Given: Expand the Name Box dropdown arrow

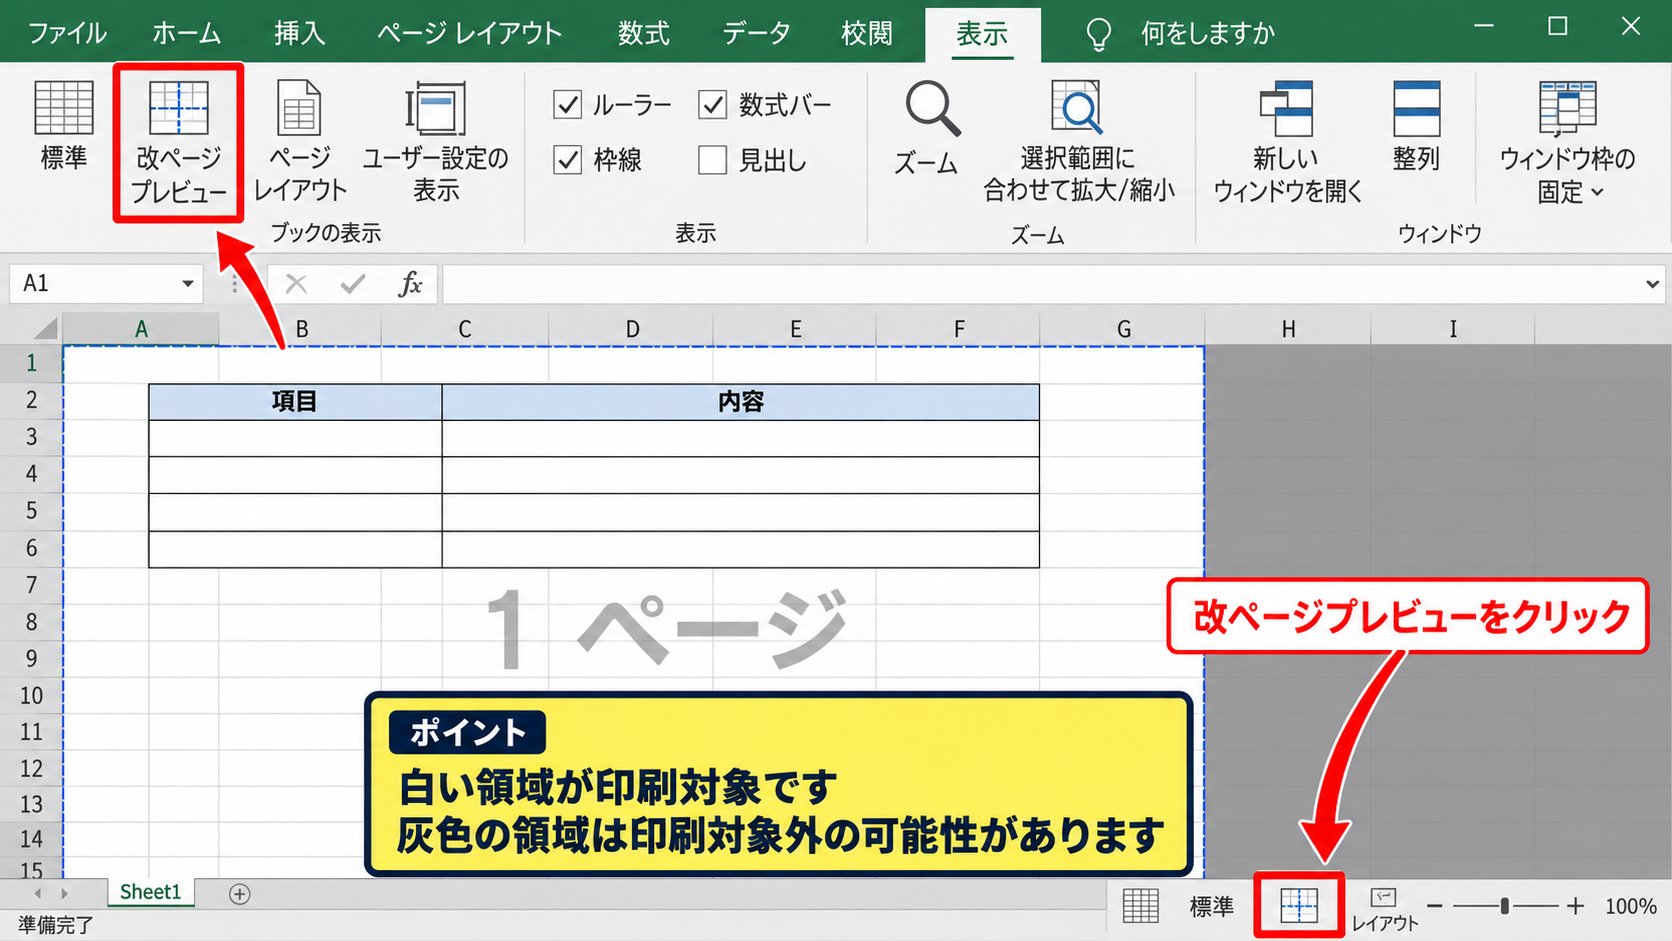Looking at the screenshot, I should pos(187,284).
